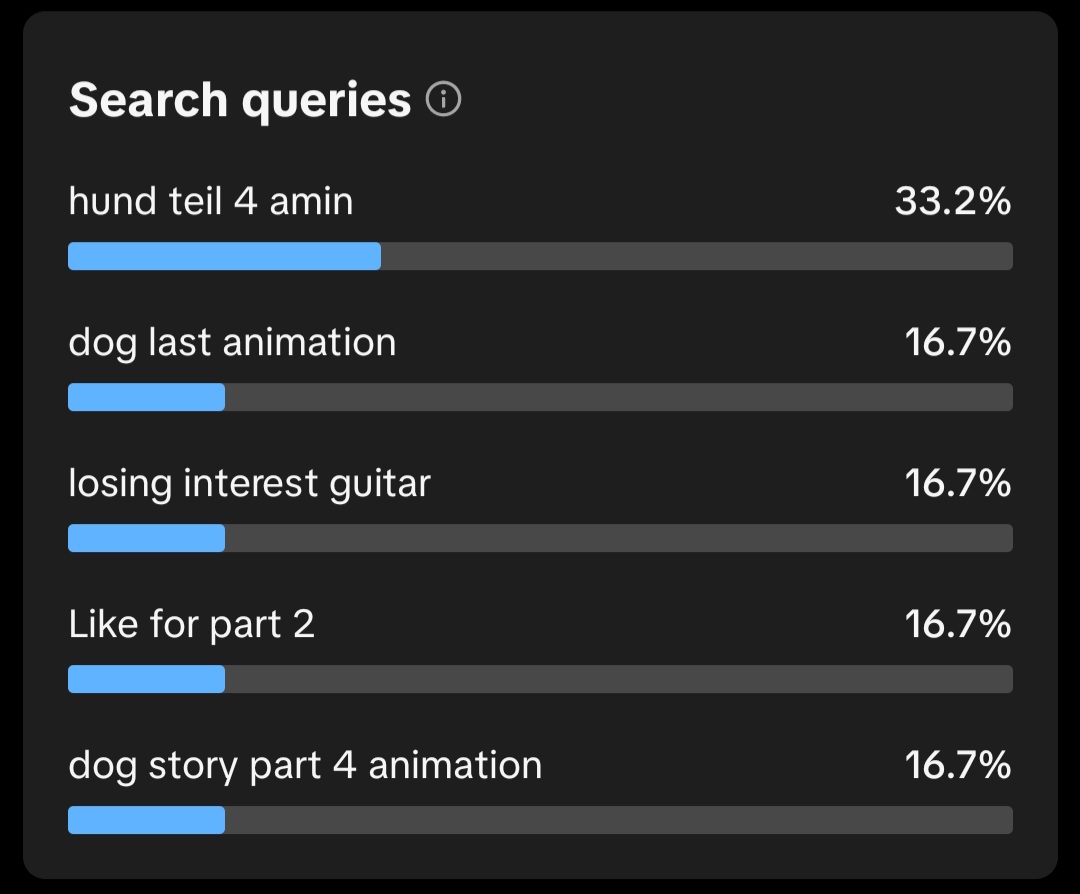Choose the "Like for part 2" query
The height and width of the screenshot is (894, 1080).
pyautogui.click(x=192, y=625)
